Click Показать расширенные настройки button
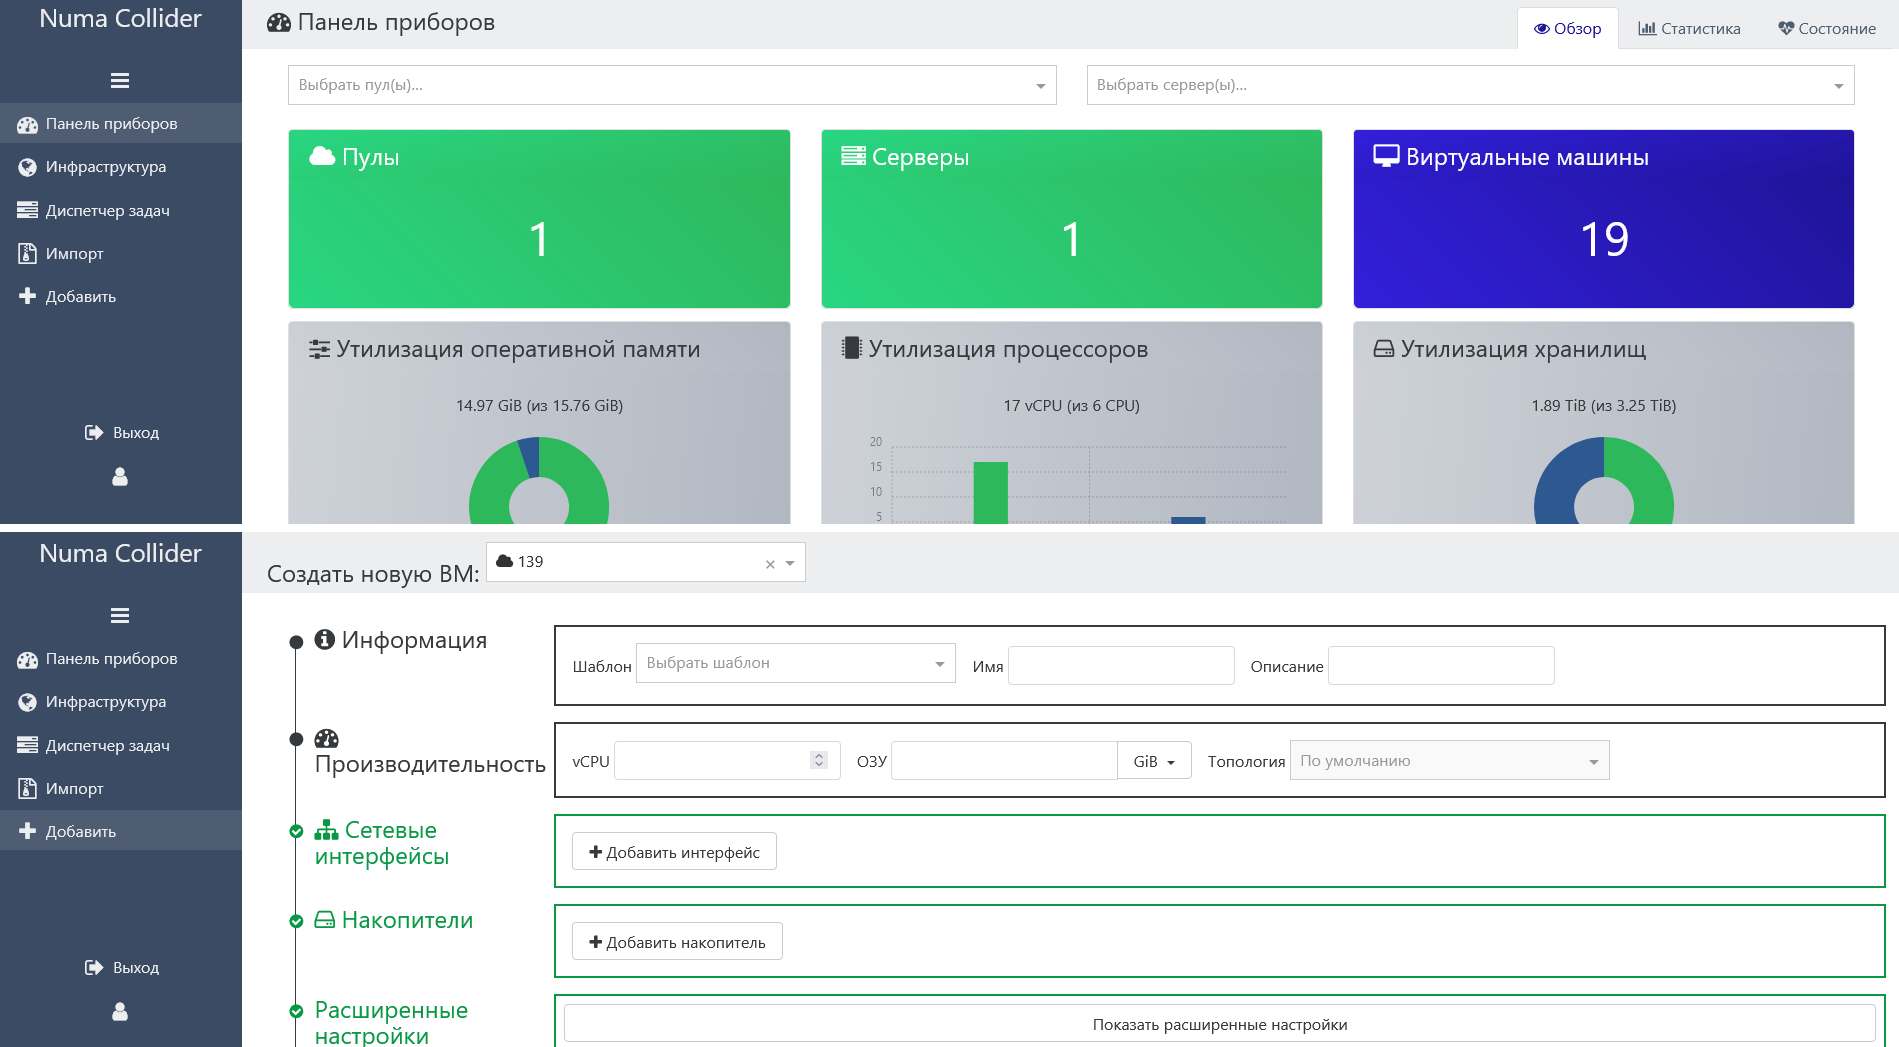Image resolution: width=1899 pixels, height=1047 pixels. (x=1220, y=1024)
